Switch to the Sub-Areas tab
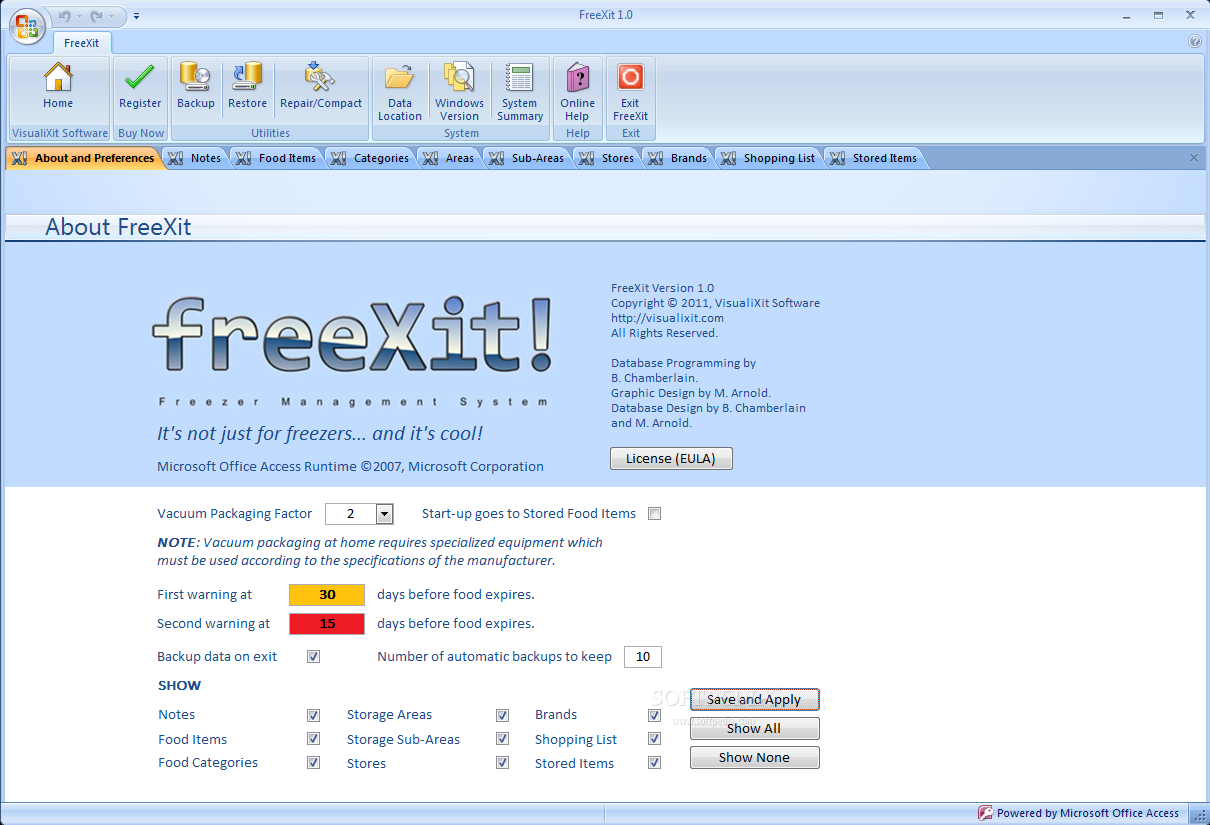 pos(528,158)
